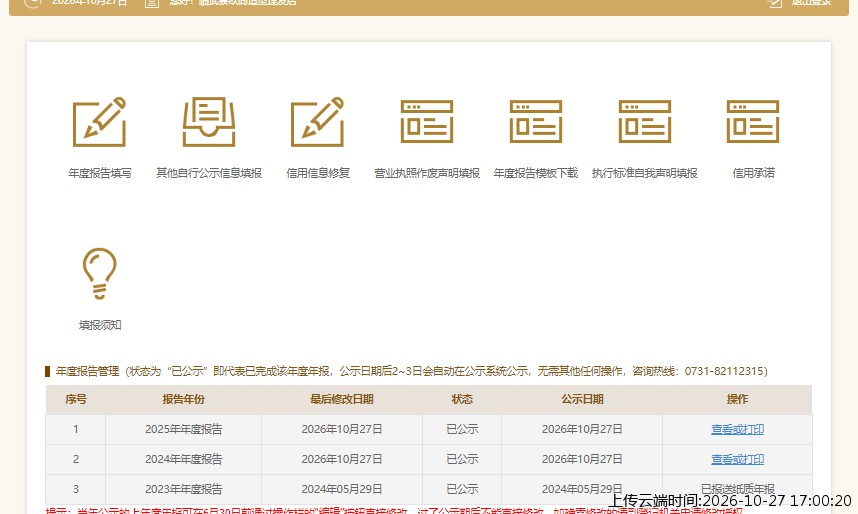Viewport: 858px width, 514px height.
Task: Click the 状态 column header
Action: tap(462, 400)
